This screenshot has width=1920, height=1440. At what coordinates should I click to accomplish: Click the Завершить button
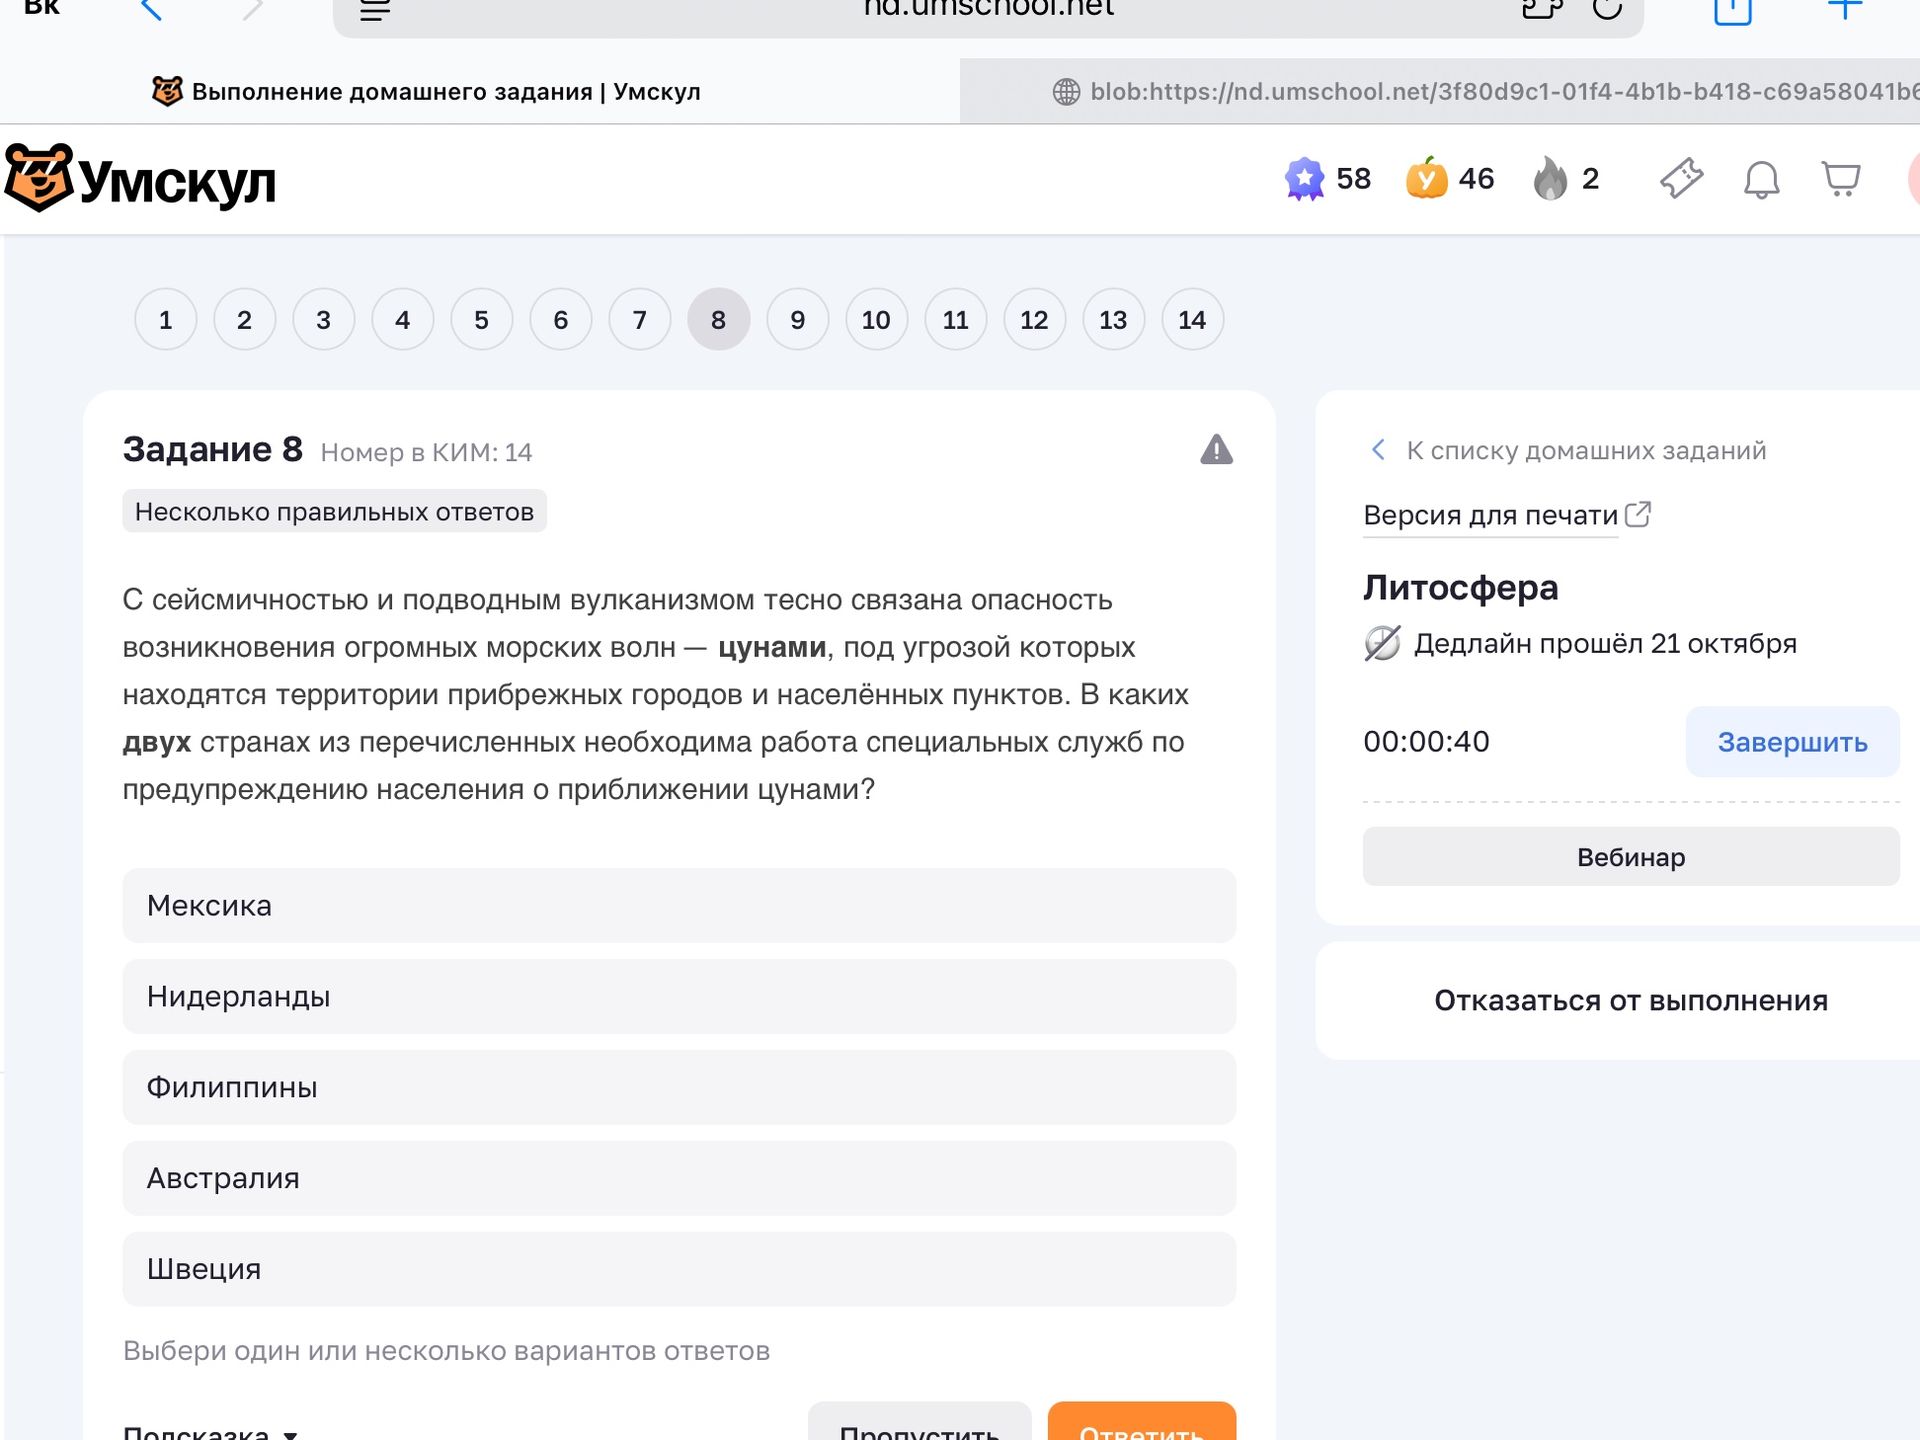click(1792, 742)
